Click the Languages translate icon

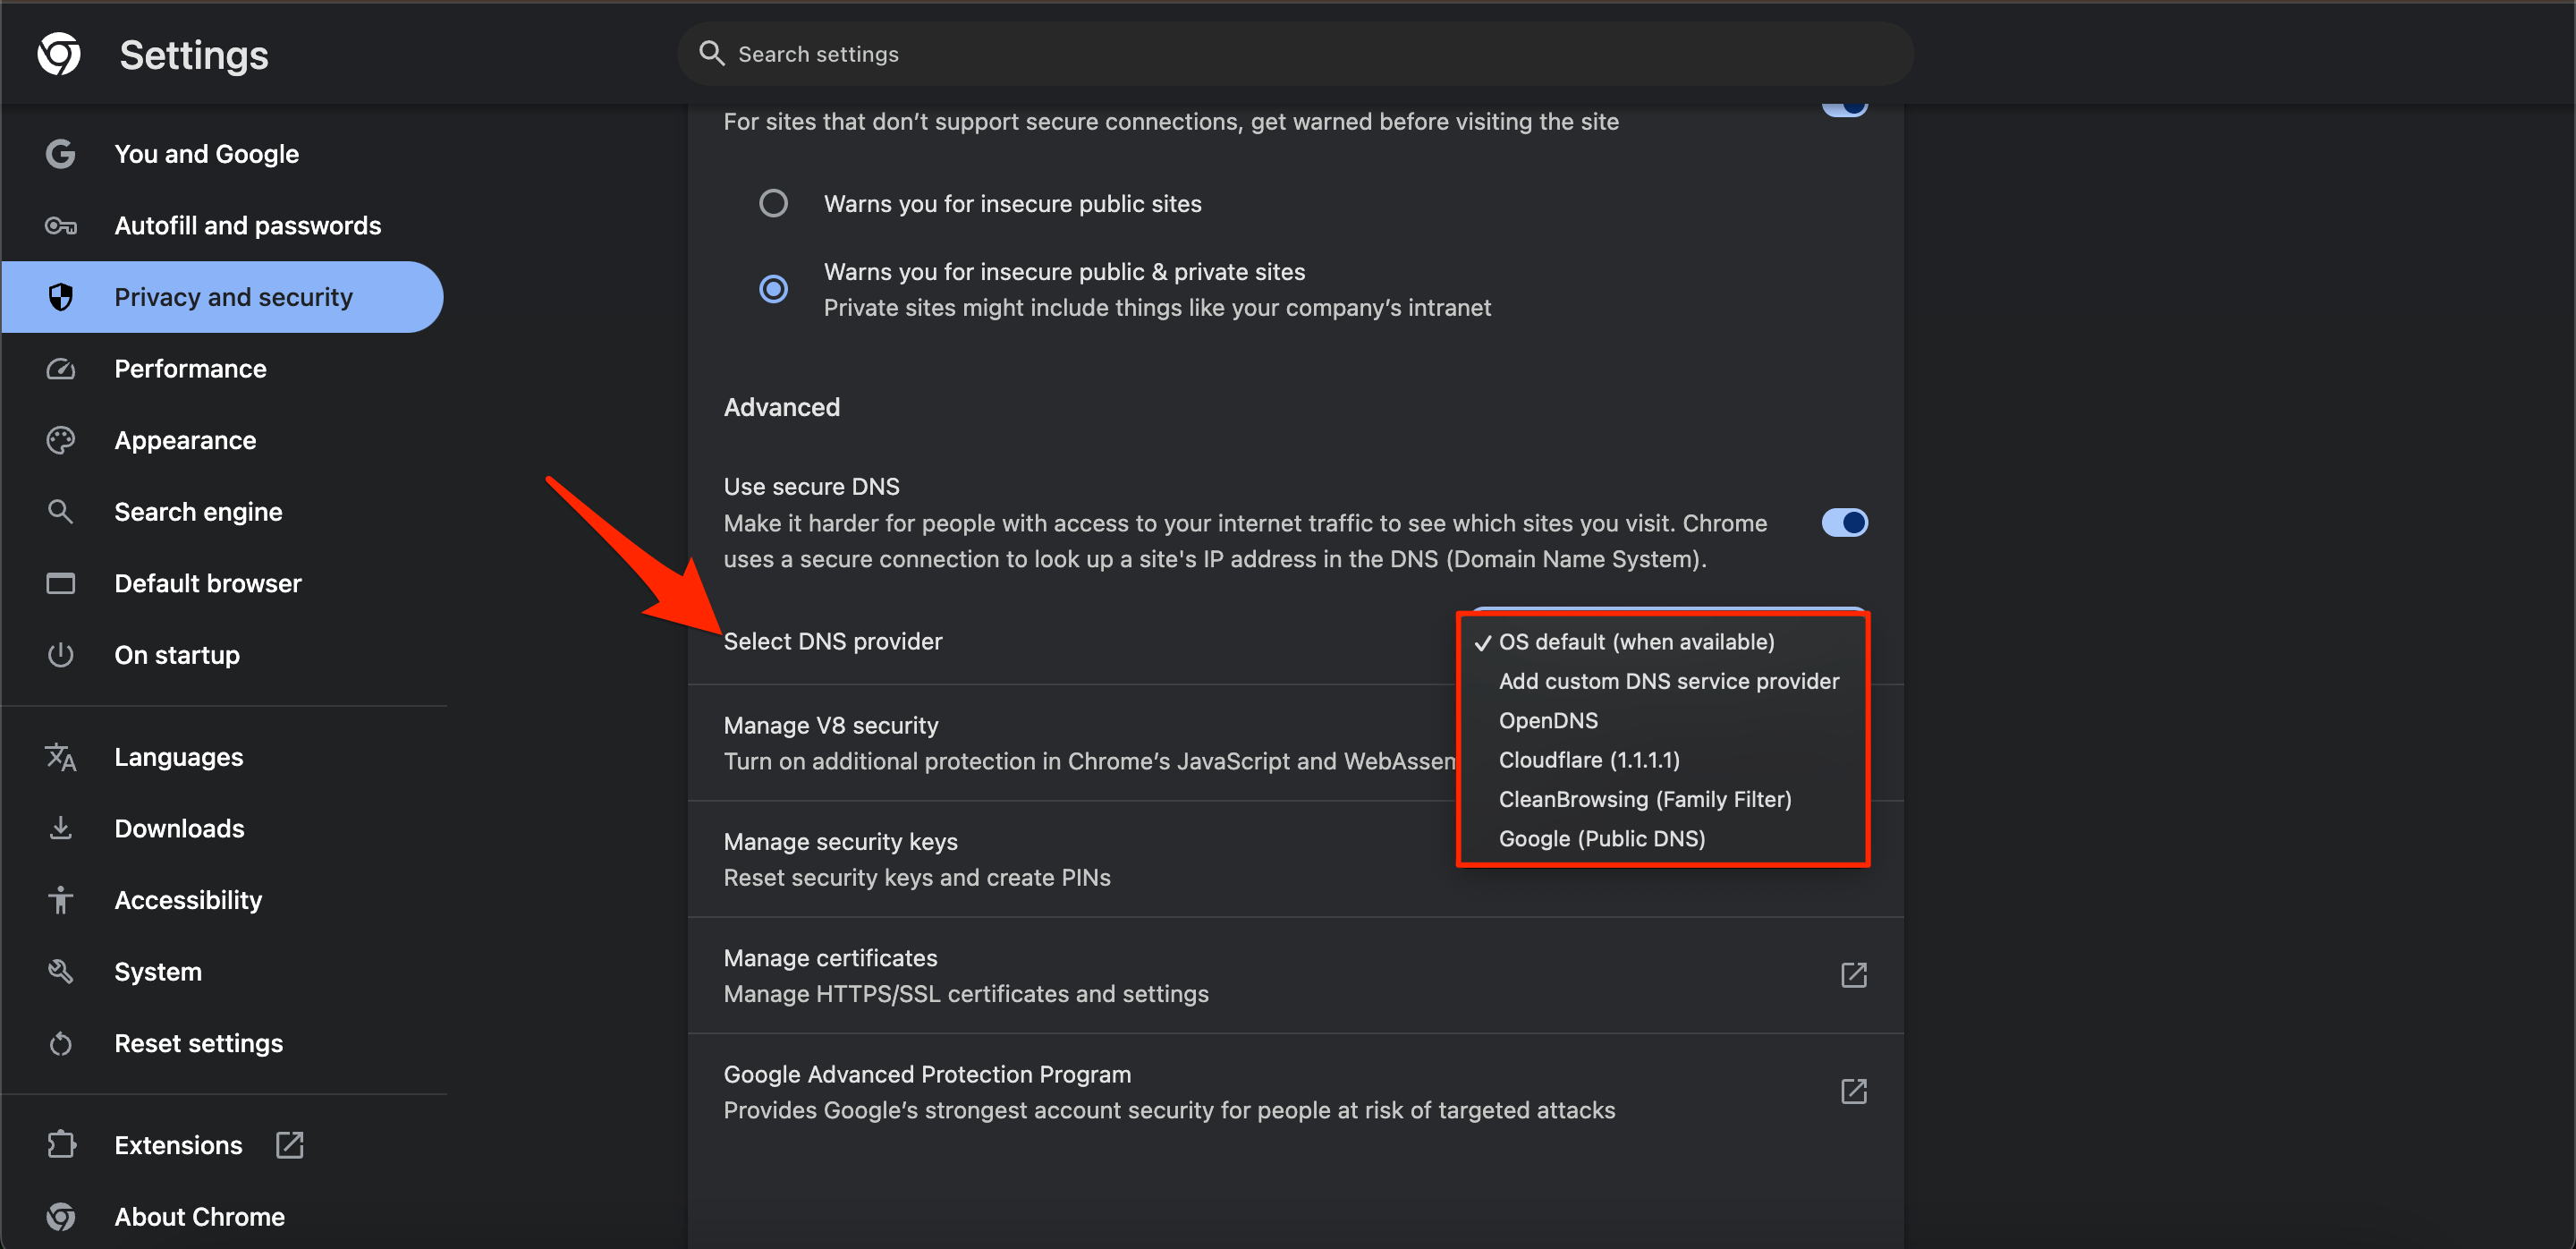point(61,757)
